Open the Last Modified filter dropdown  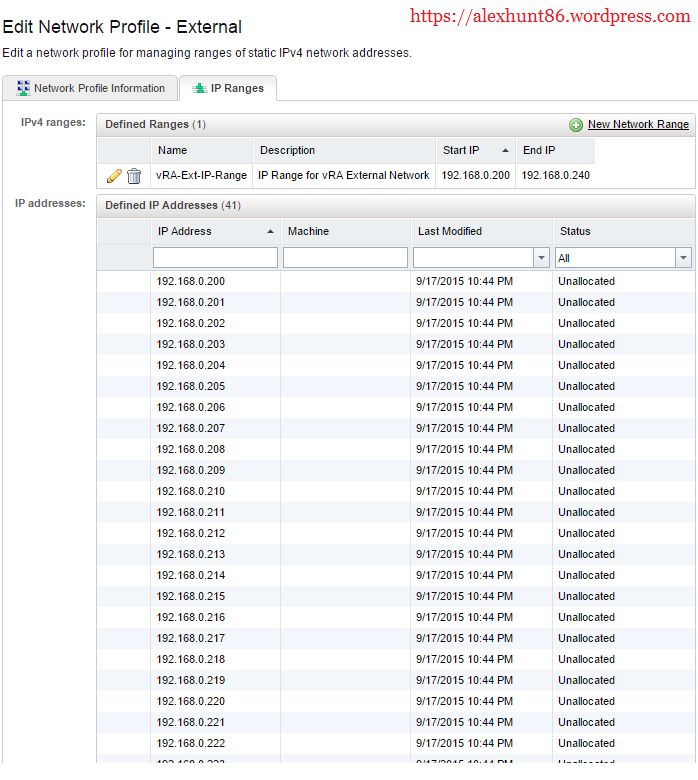coord(542,258)
